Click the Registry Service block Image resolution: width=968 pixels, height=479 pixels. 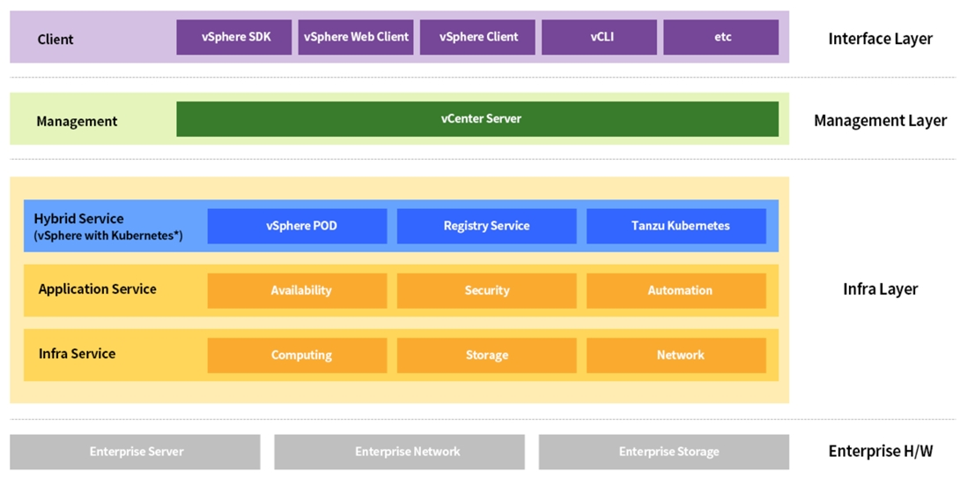(486, 226)
